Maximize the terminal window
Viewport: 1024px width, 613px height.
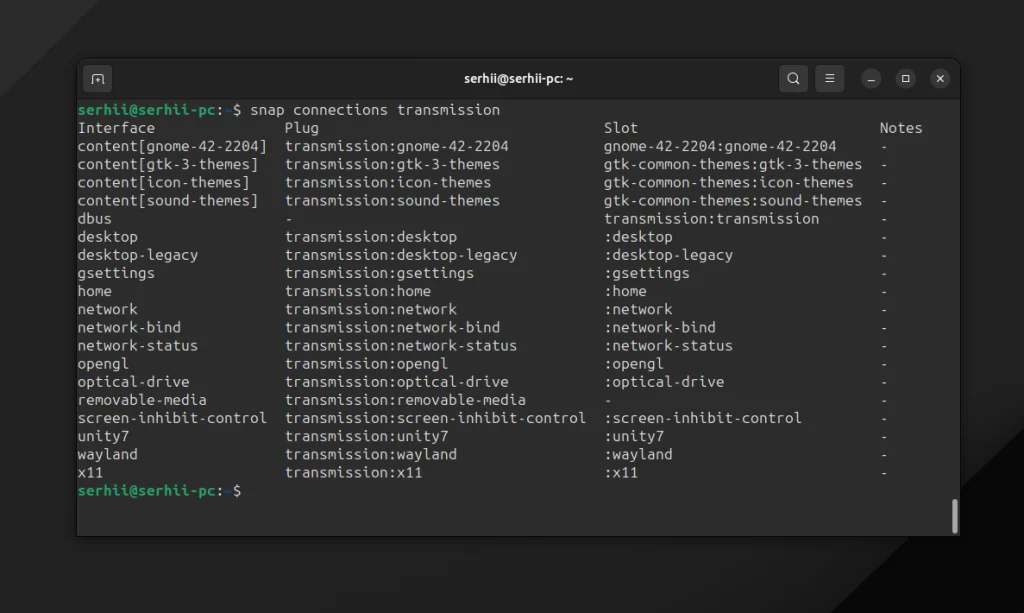coord(905,78)
